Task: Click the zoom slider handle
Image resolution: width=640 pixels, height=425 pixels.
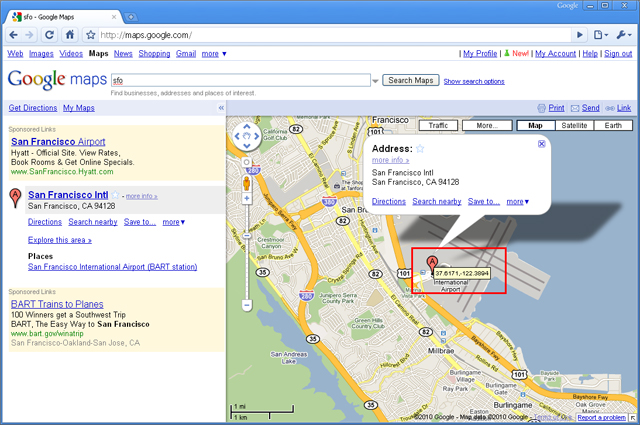Action: tap(247, 236)
